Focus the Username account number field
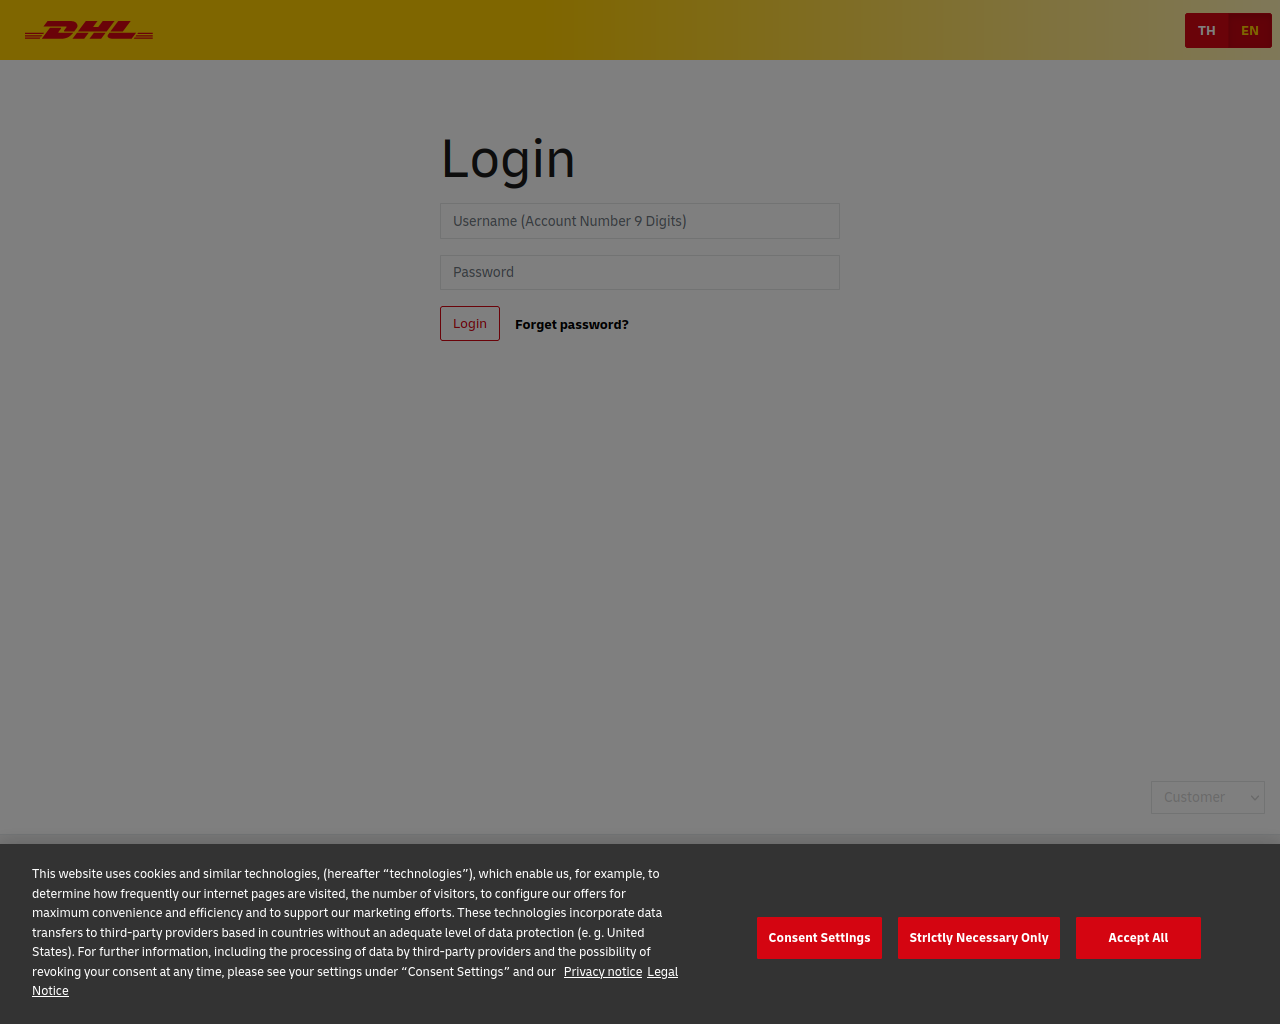 click(x=640, y=221)
